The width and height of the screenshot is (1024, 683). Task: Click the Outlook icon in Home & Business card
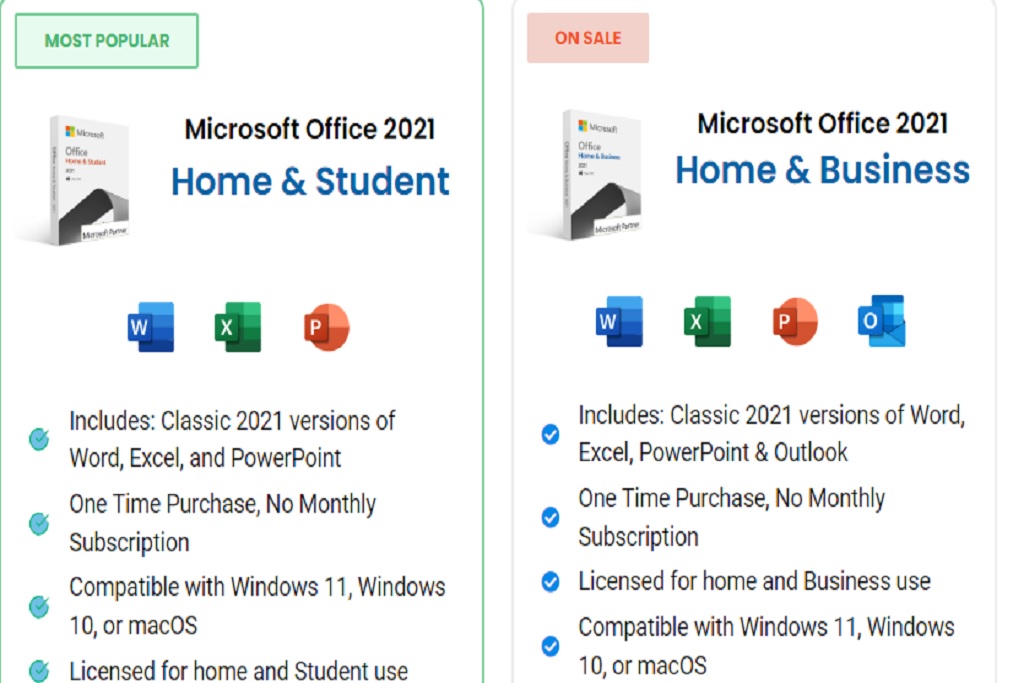coord(882,320)
